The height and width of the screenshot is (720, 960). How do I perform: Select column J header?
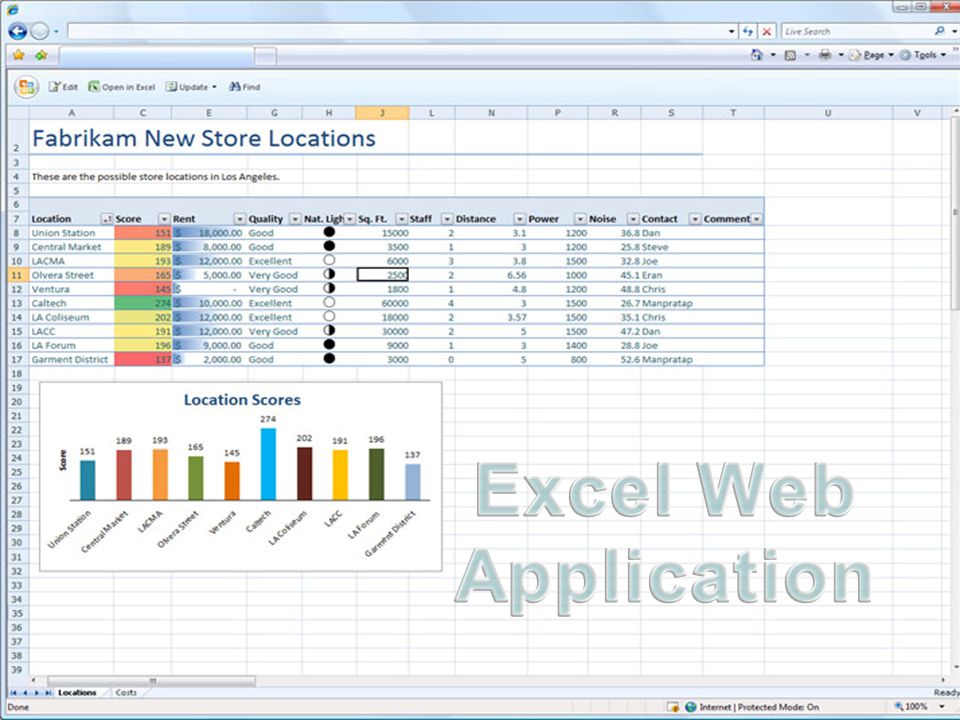pos(382,113)
